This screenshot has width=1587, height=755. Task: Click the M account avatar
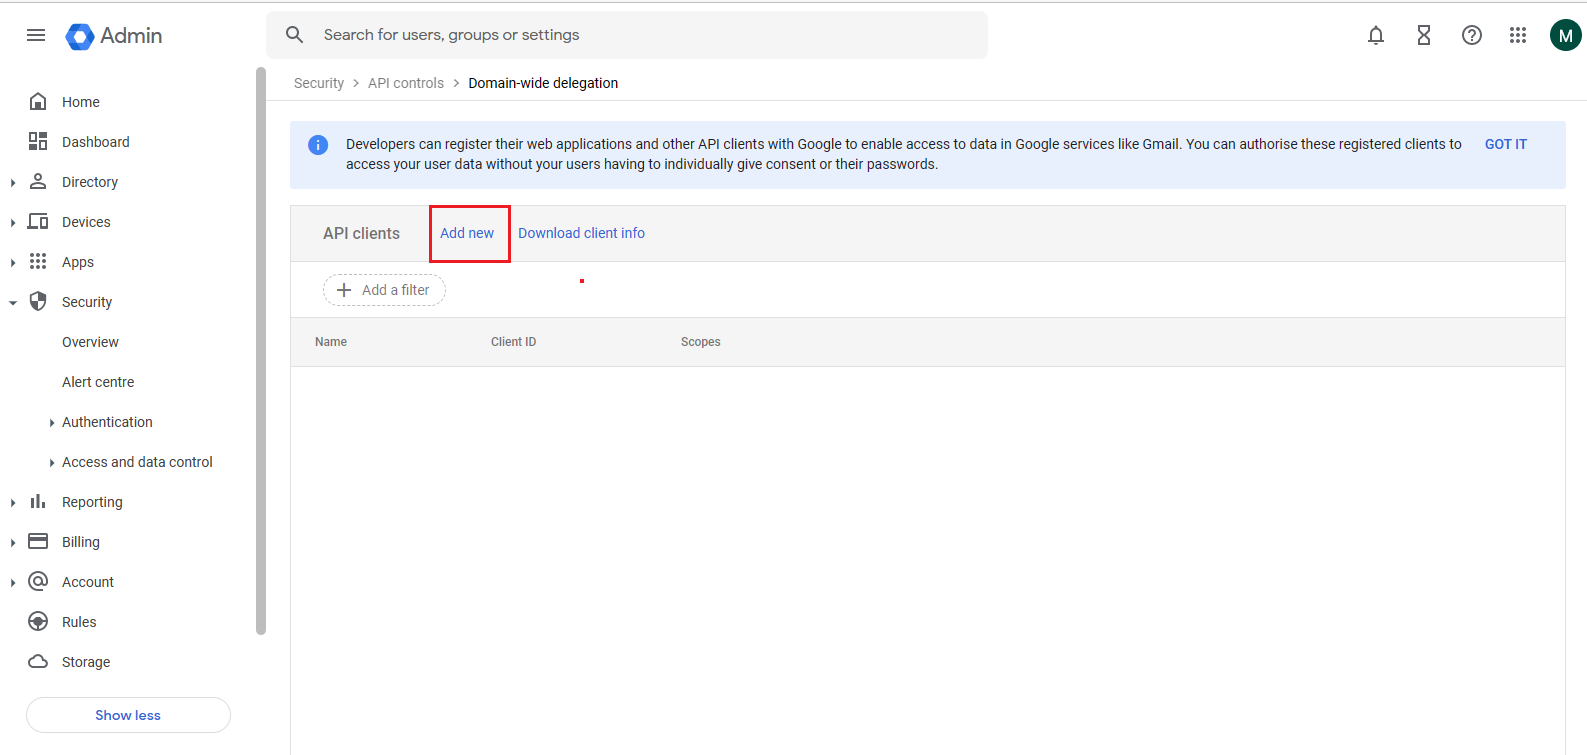point(1566,35)
